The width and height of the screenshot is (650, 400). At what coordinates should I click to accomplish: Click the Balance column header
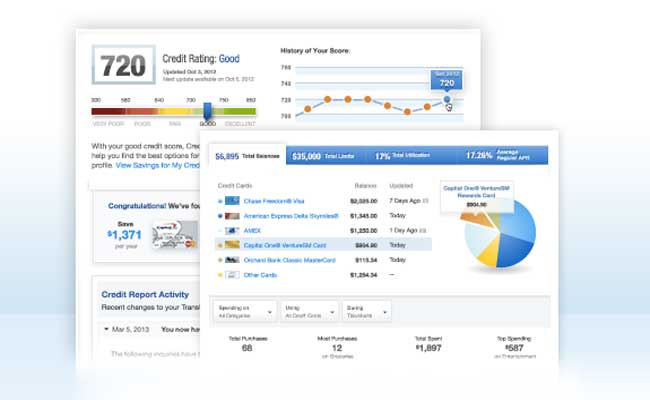pos(366,186)
